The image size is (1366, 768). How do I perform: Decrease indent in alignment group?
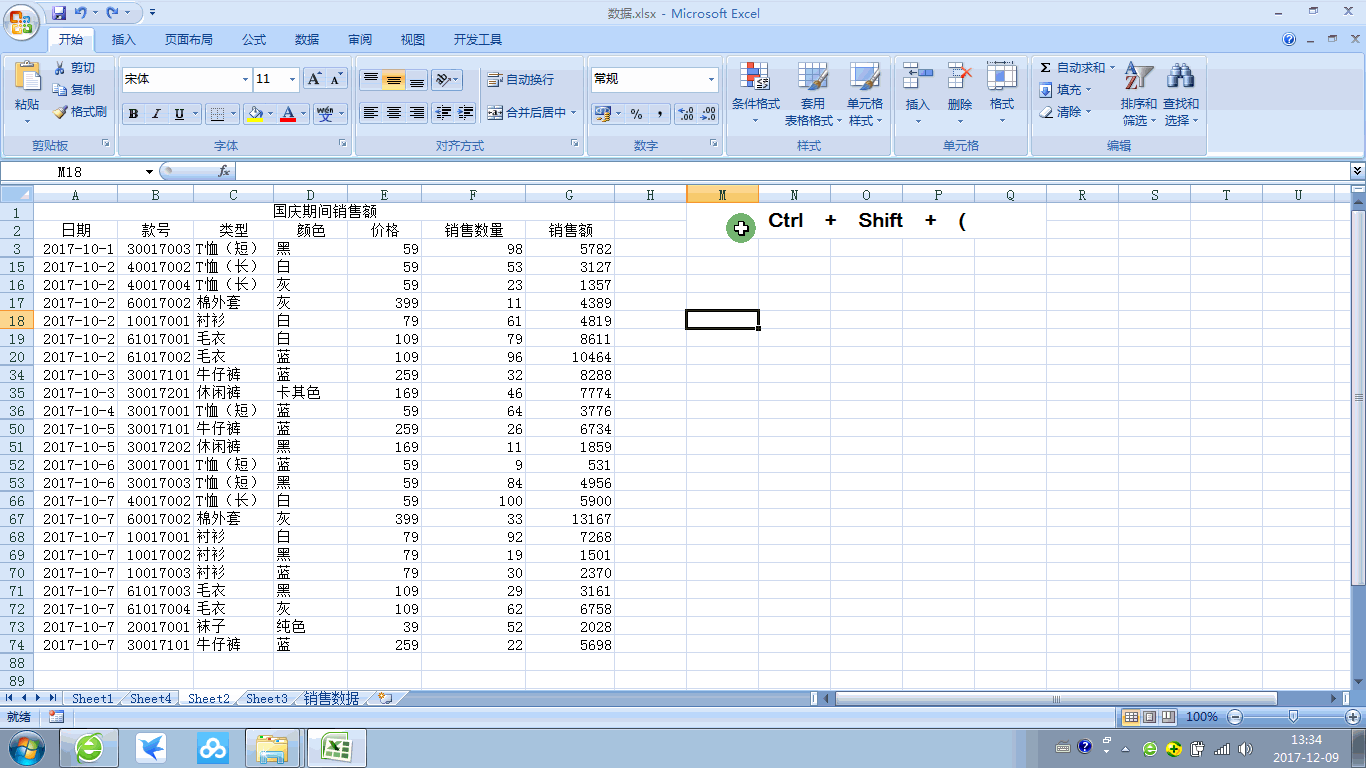pos(443,113)
